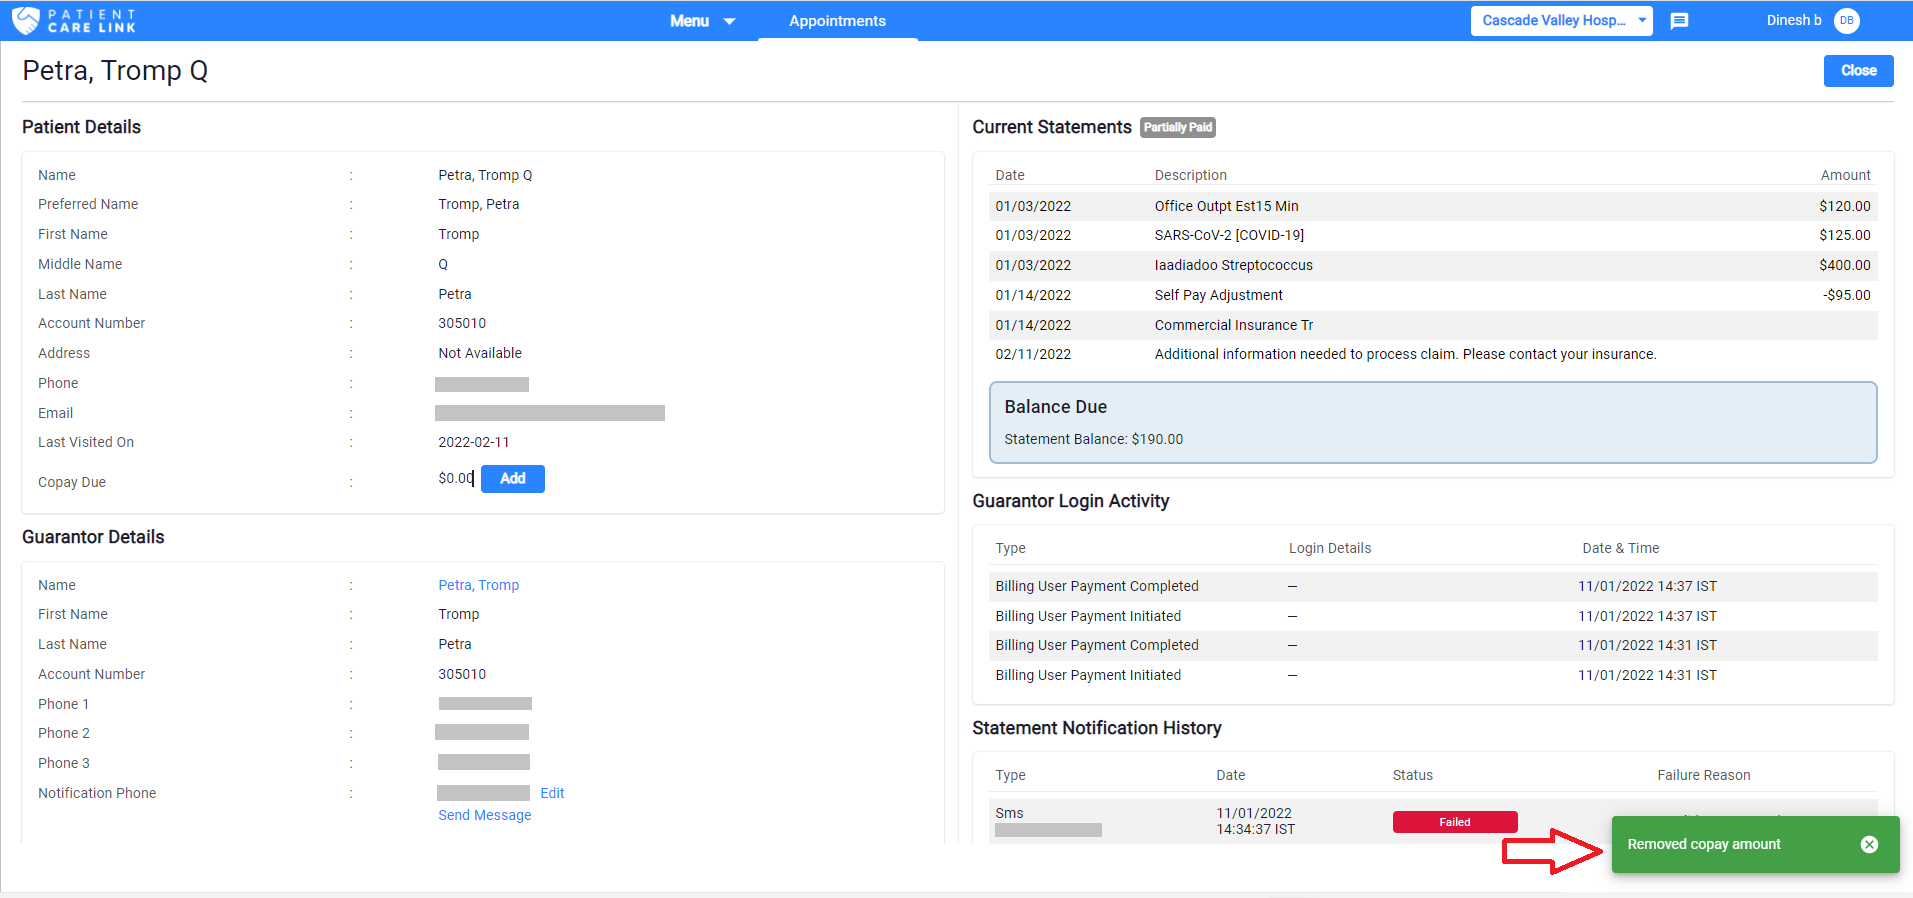The height and width of the screenshot is (898, 1913).
Task: Click the Partially Paid status badge
Action: click(1178, 127)
